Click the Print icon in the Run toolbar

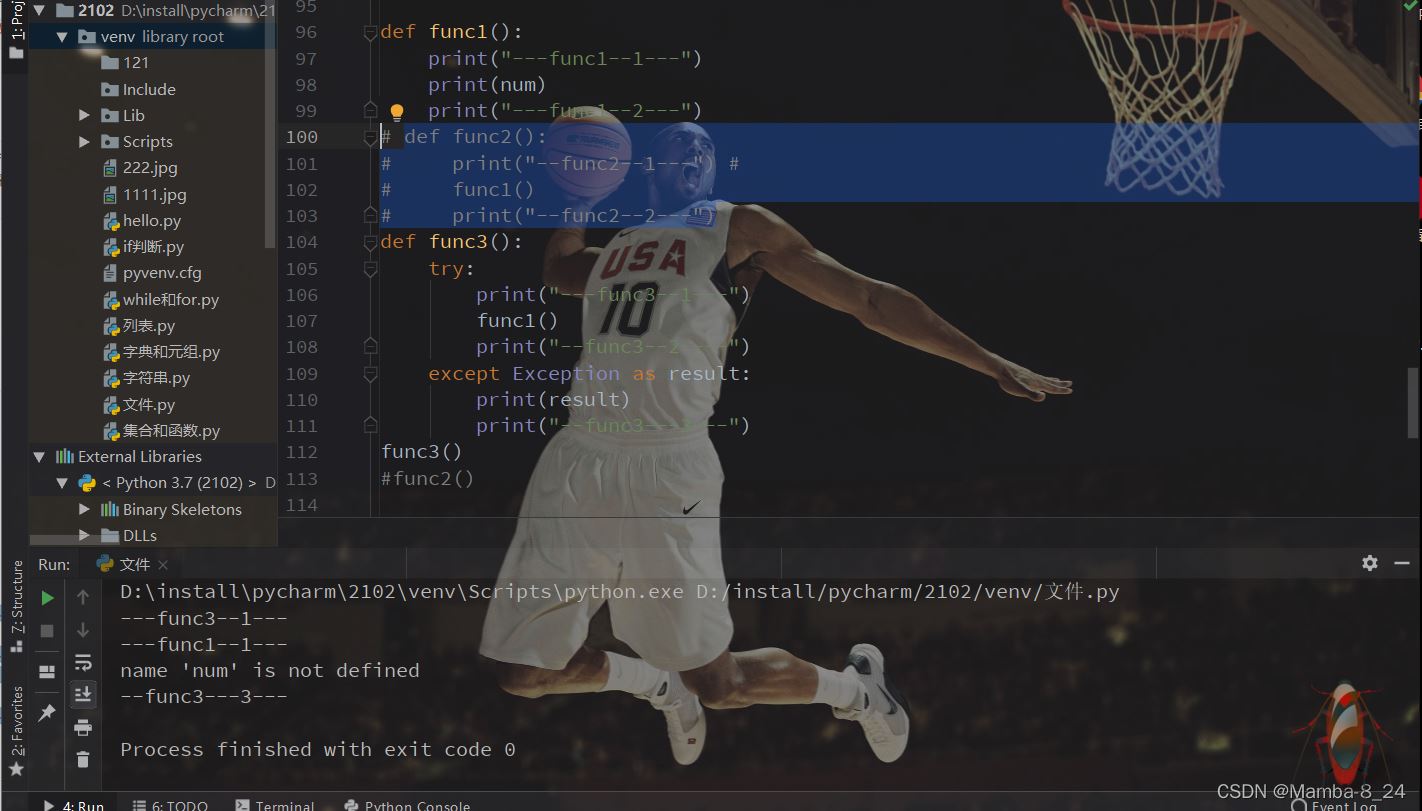coord(83,727)
